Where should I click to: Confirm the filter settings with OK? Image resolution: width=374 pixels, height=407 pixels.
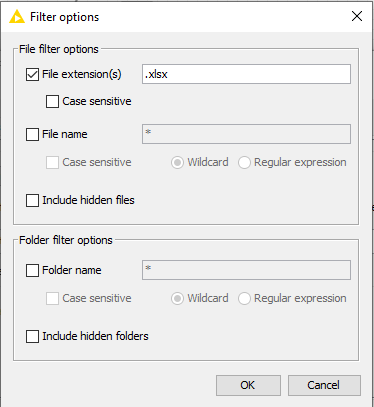[x=248, y=385]
